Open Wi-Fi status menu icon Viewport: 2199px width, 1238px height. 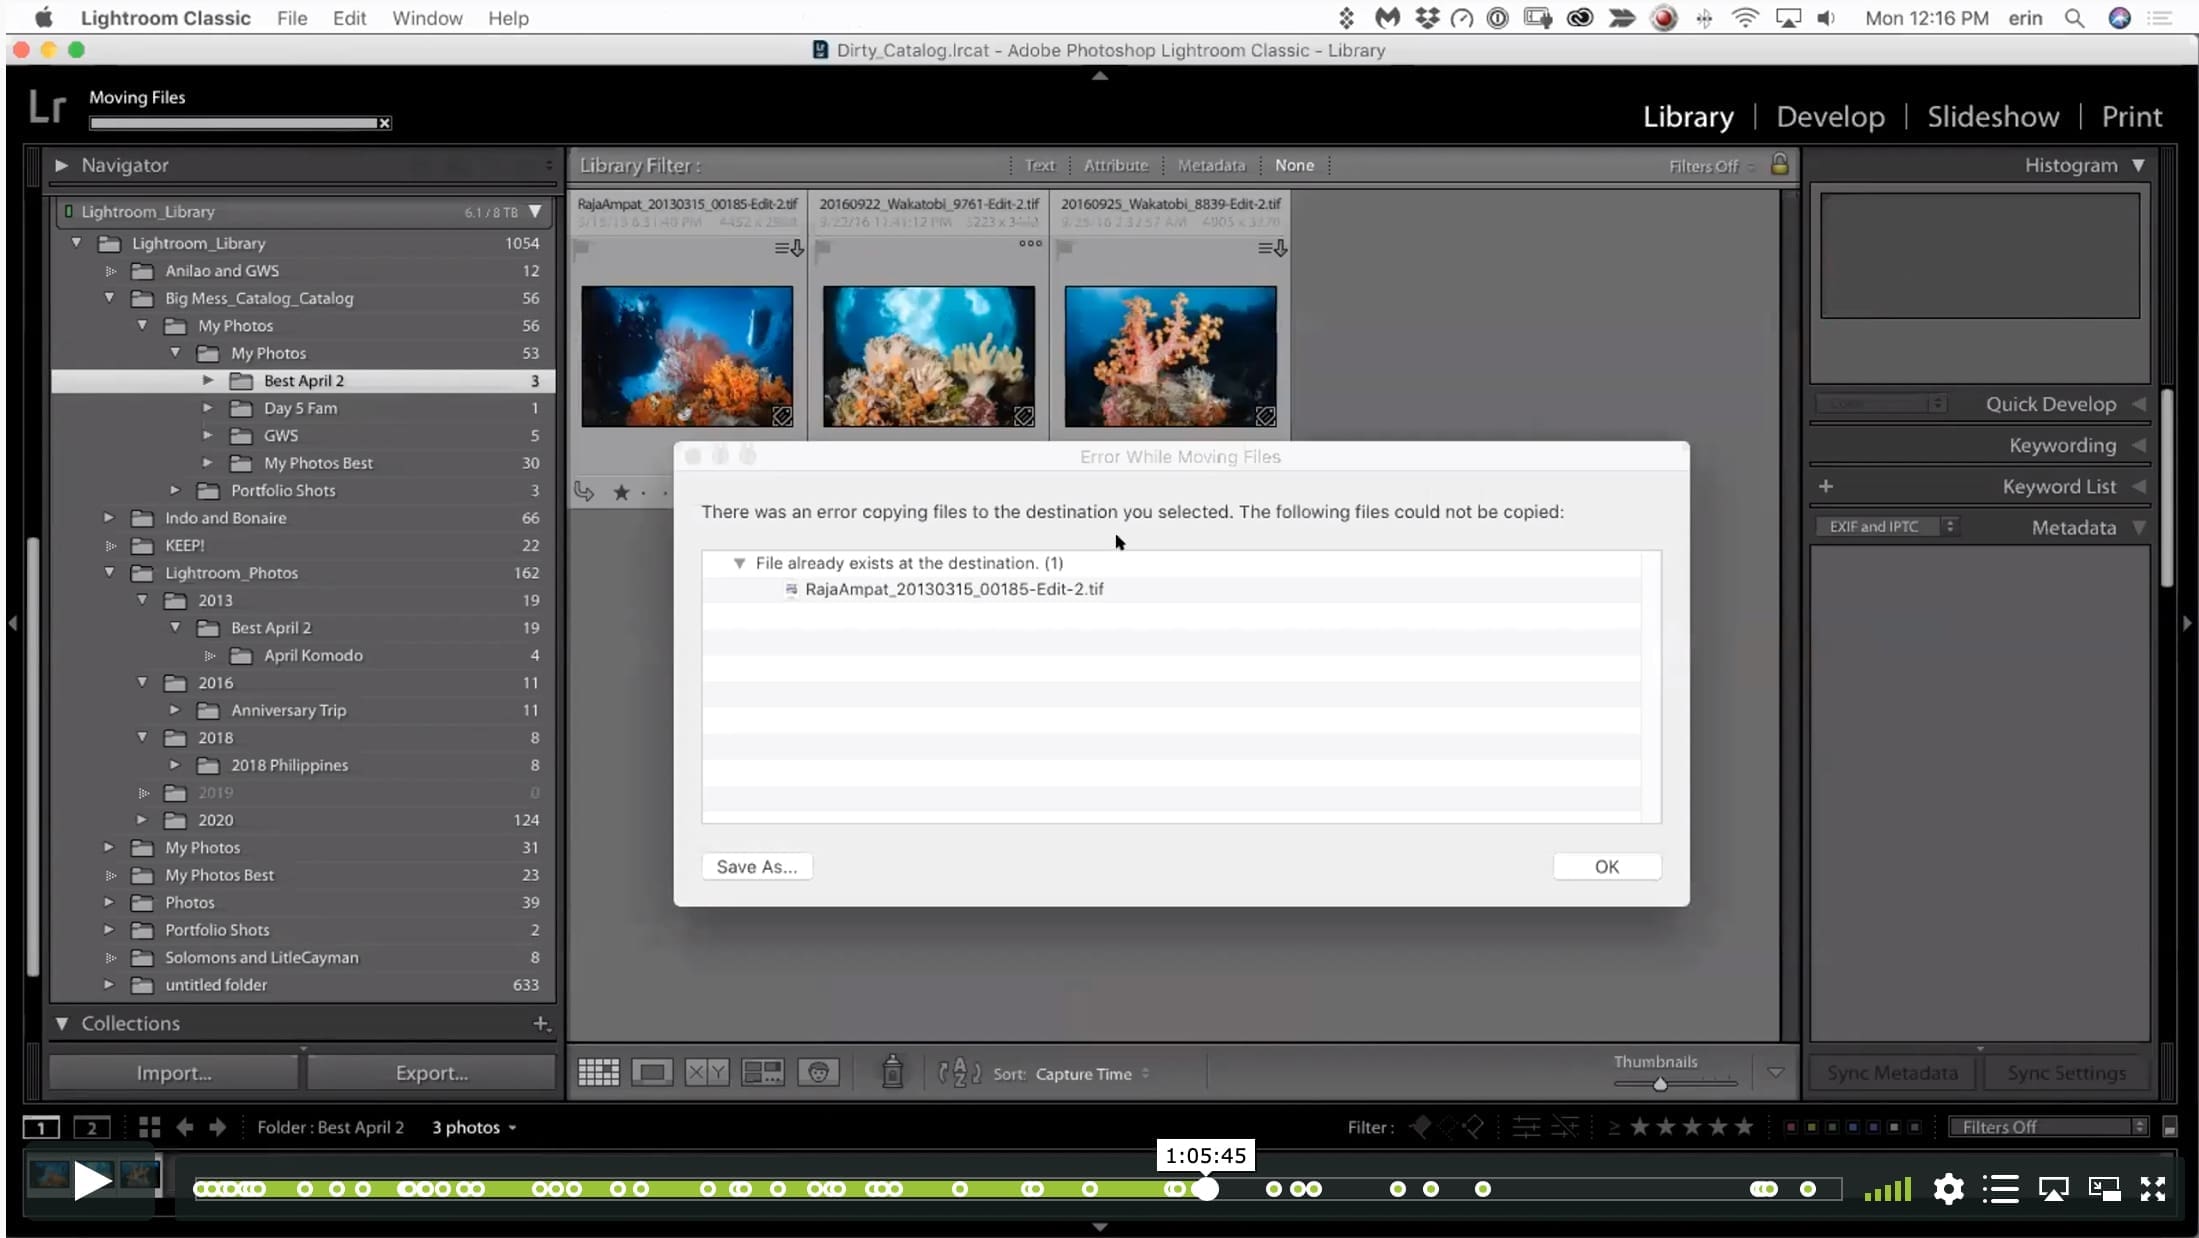click(x=1745, y=18)
